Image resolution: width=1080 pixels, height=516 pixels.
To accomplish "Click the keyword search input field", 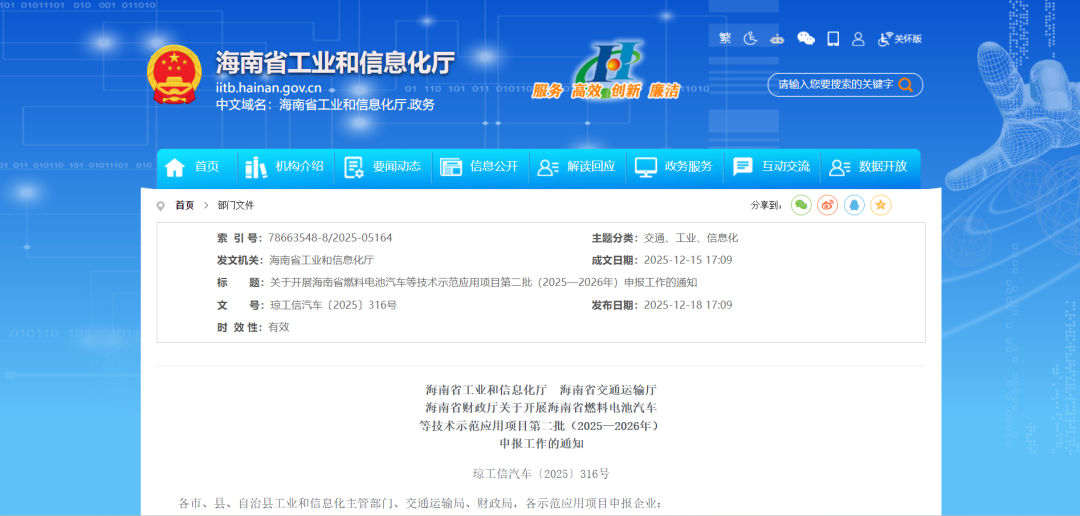I will [835, 85].
